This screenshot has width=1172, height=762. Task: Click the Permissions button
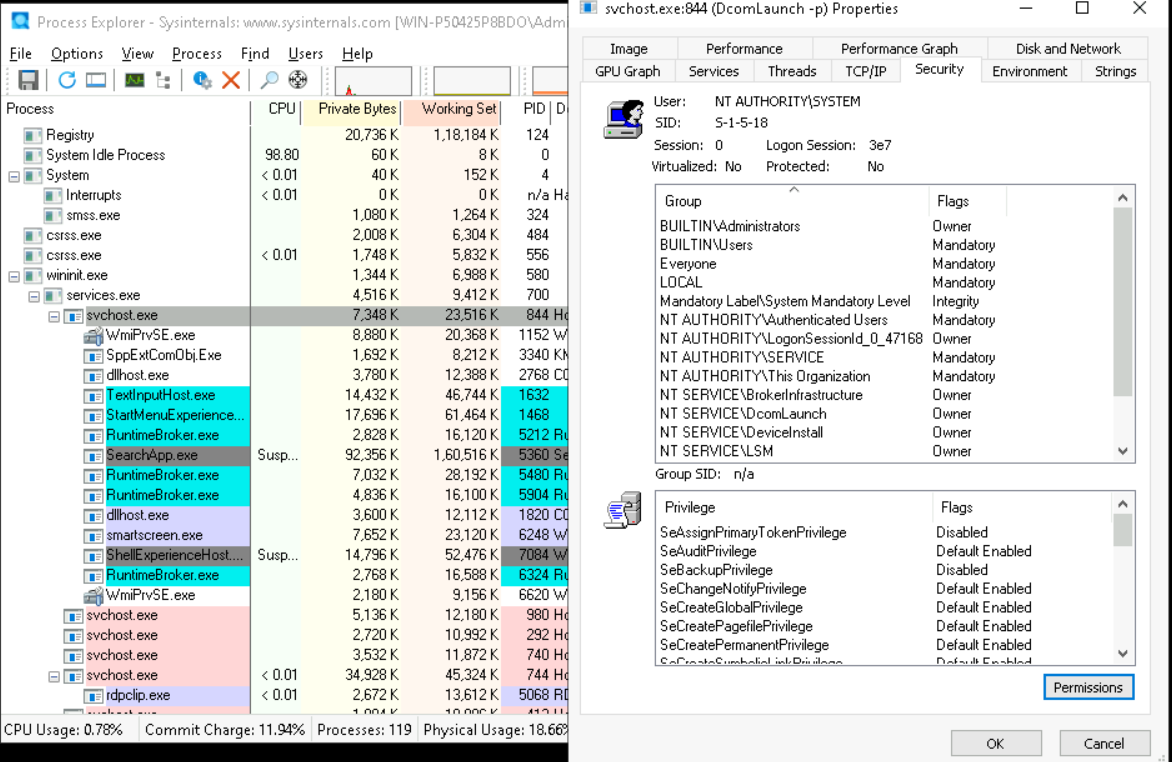tap(1088, 687)
